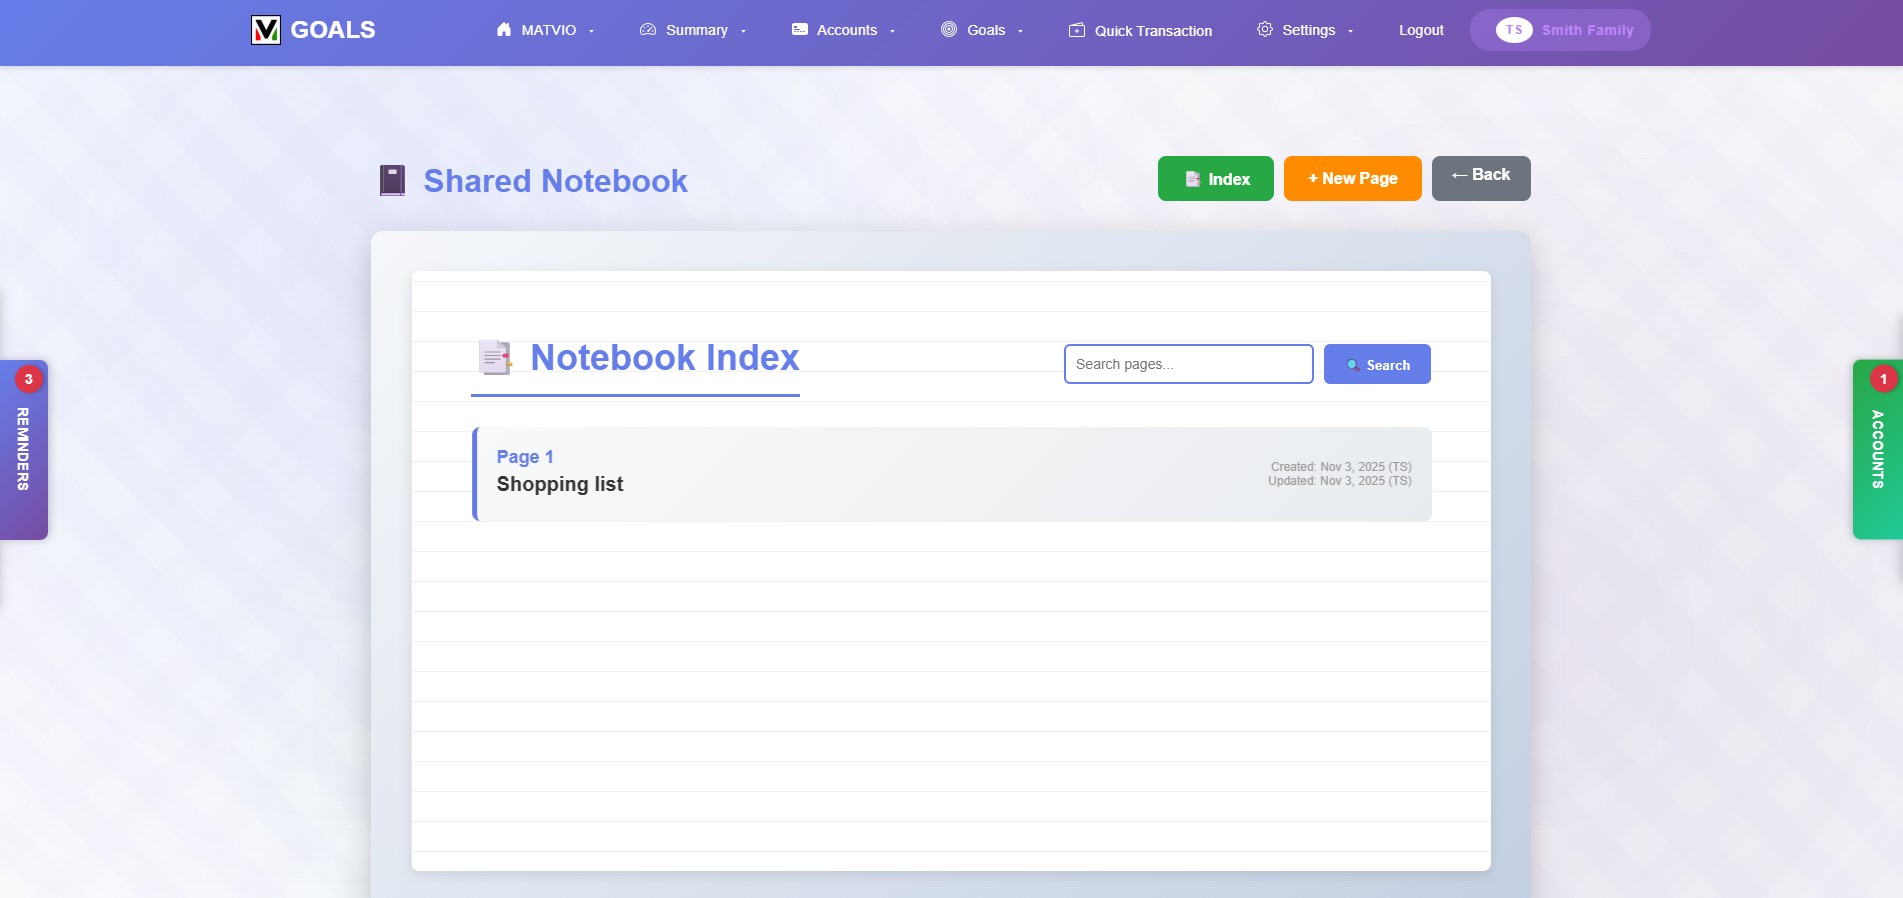This screenshot has height=898, width=1903.
Task: Open the Goals menu
Action: pyautogui.click(x=984, y=30)
